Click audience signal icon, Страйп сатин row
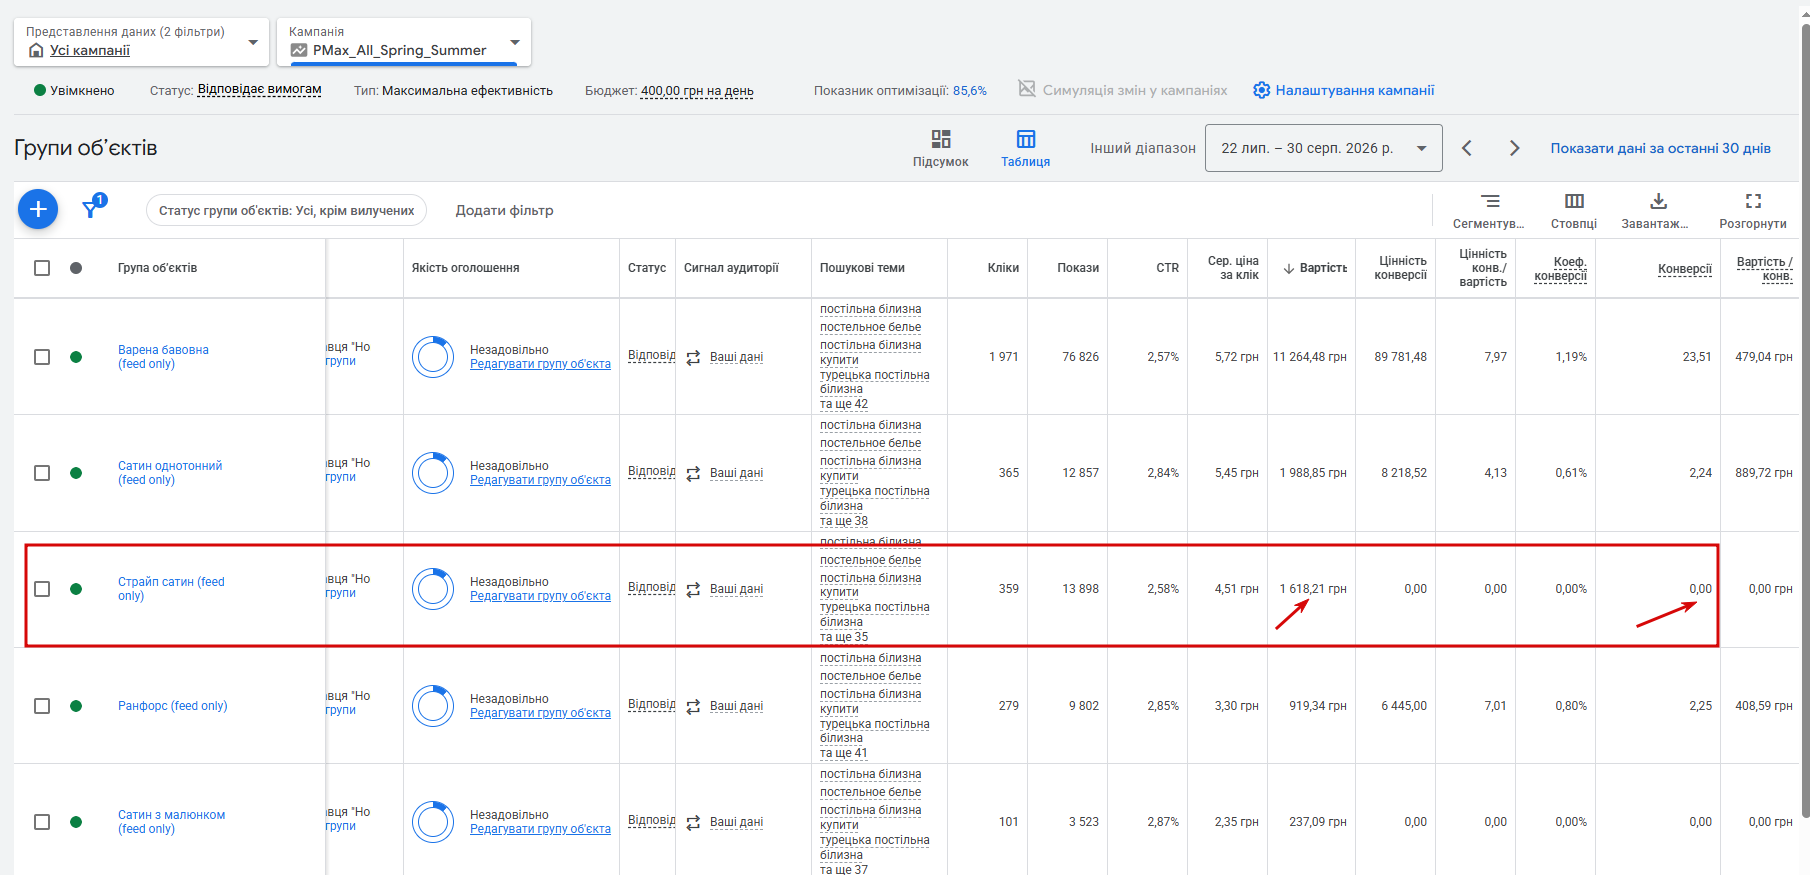 pyautogui.click(x=693, y=589)
